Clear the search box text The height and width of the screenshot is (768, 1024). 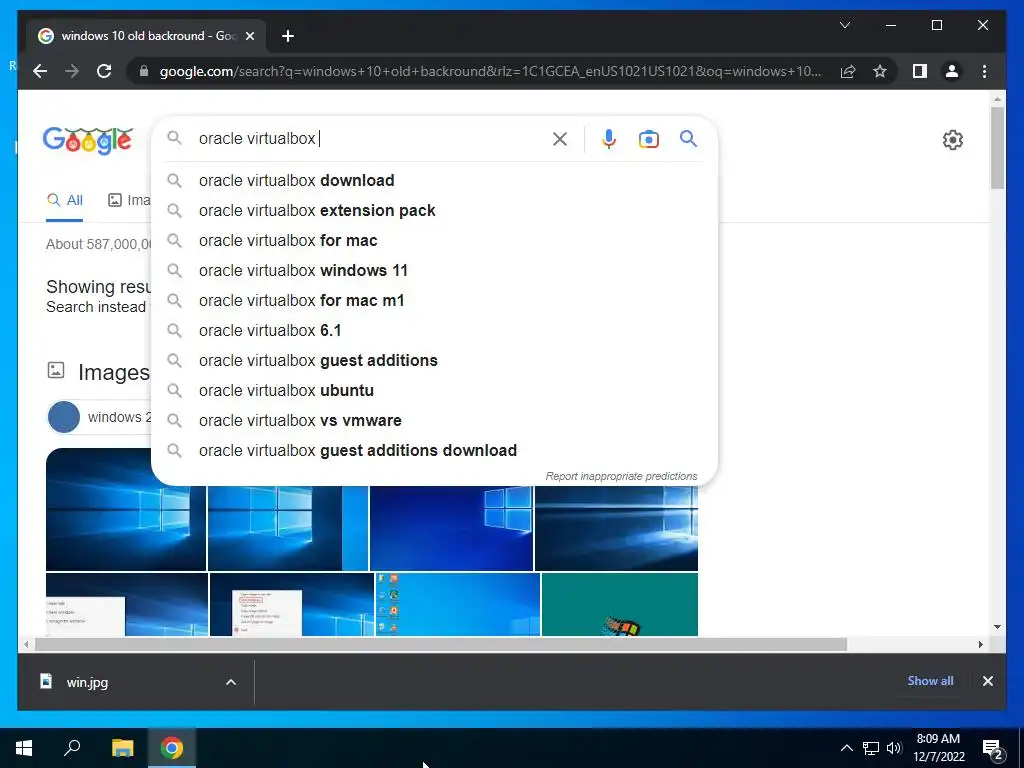pyautogui.click(x=560, y=138)
